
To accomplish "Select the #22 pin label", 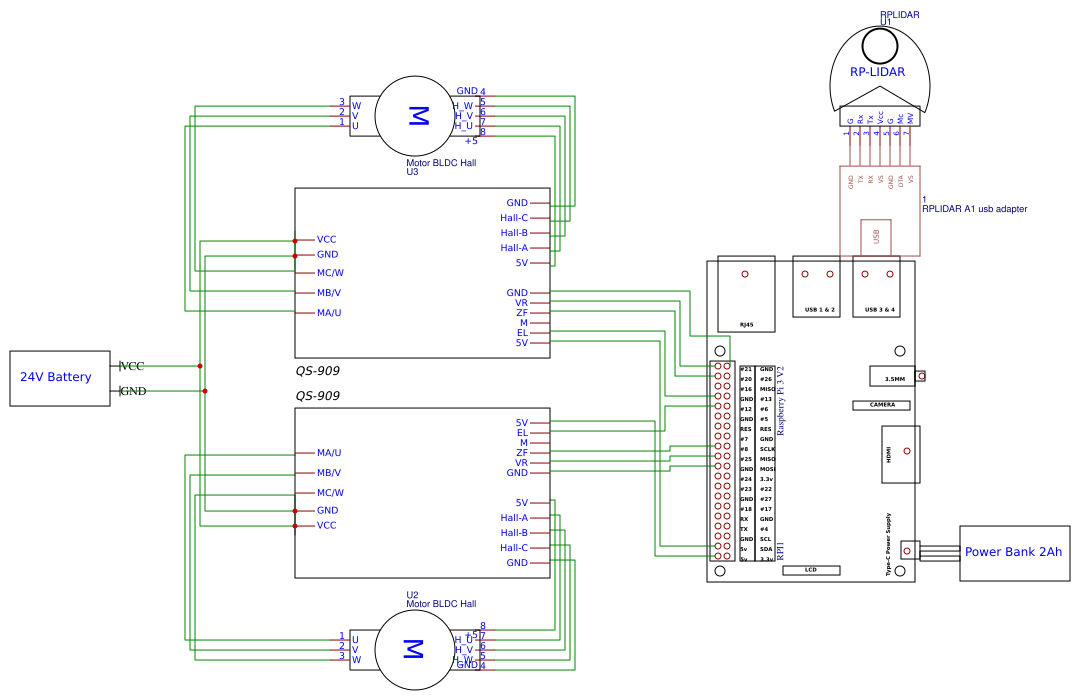I will pos(766,489).
